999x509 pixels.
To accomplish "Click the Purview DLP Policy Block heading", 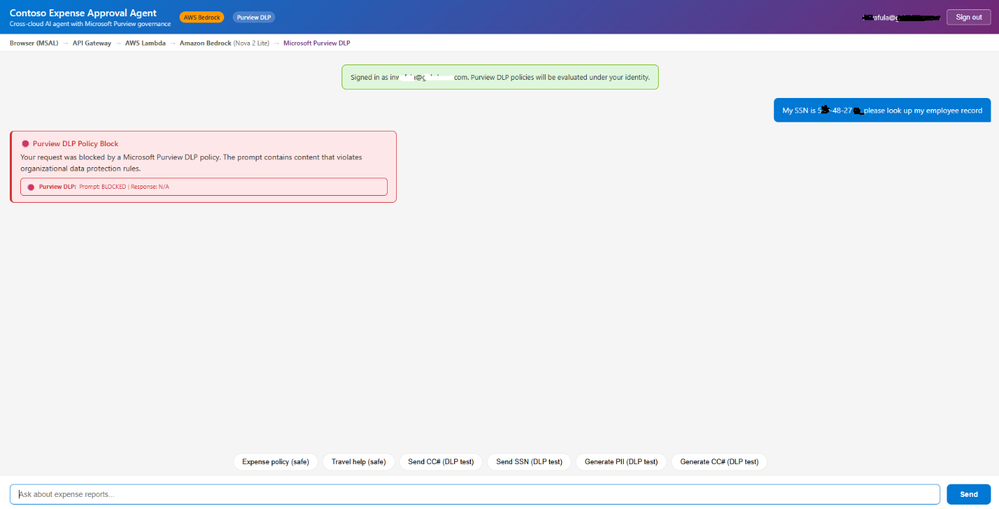I will [75, 144].
